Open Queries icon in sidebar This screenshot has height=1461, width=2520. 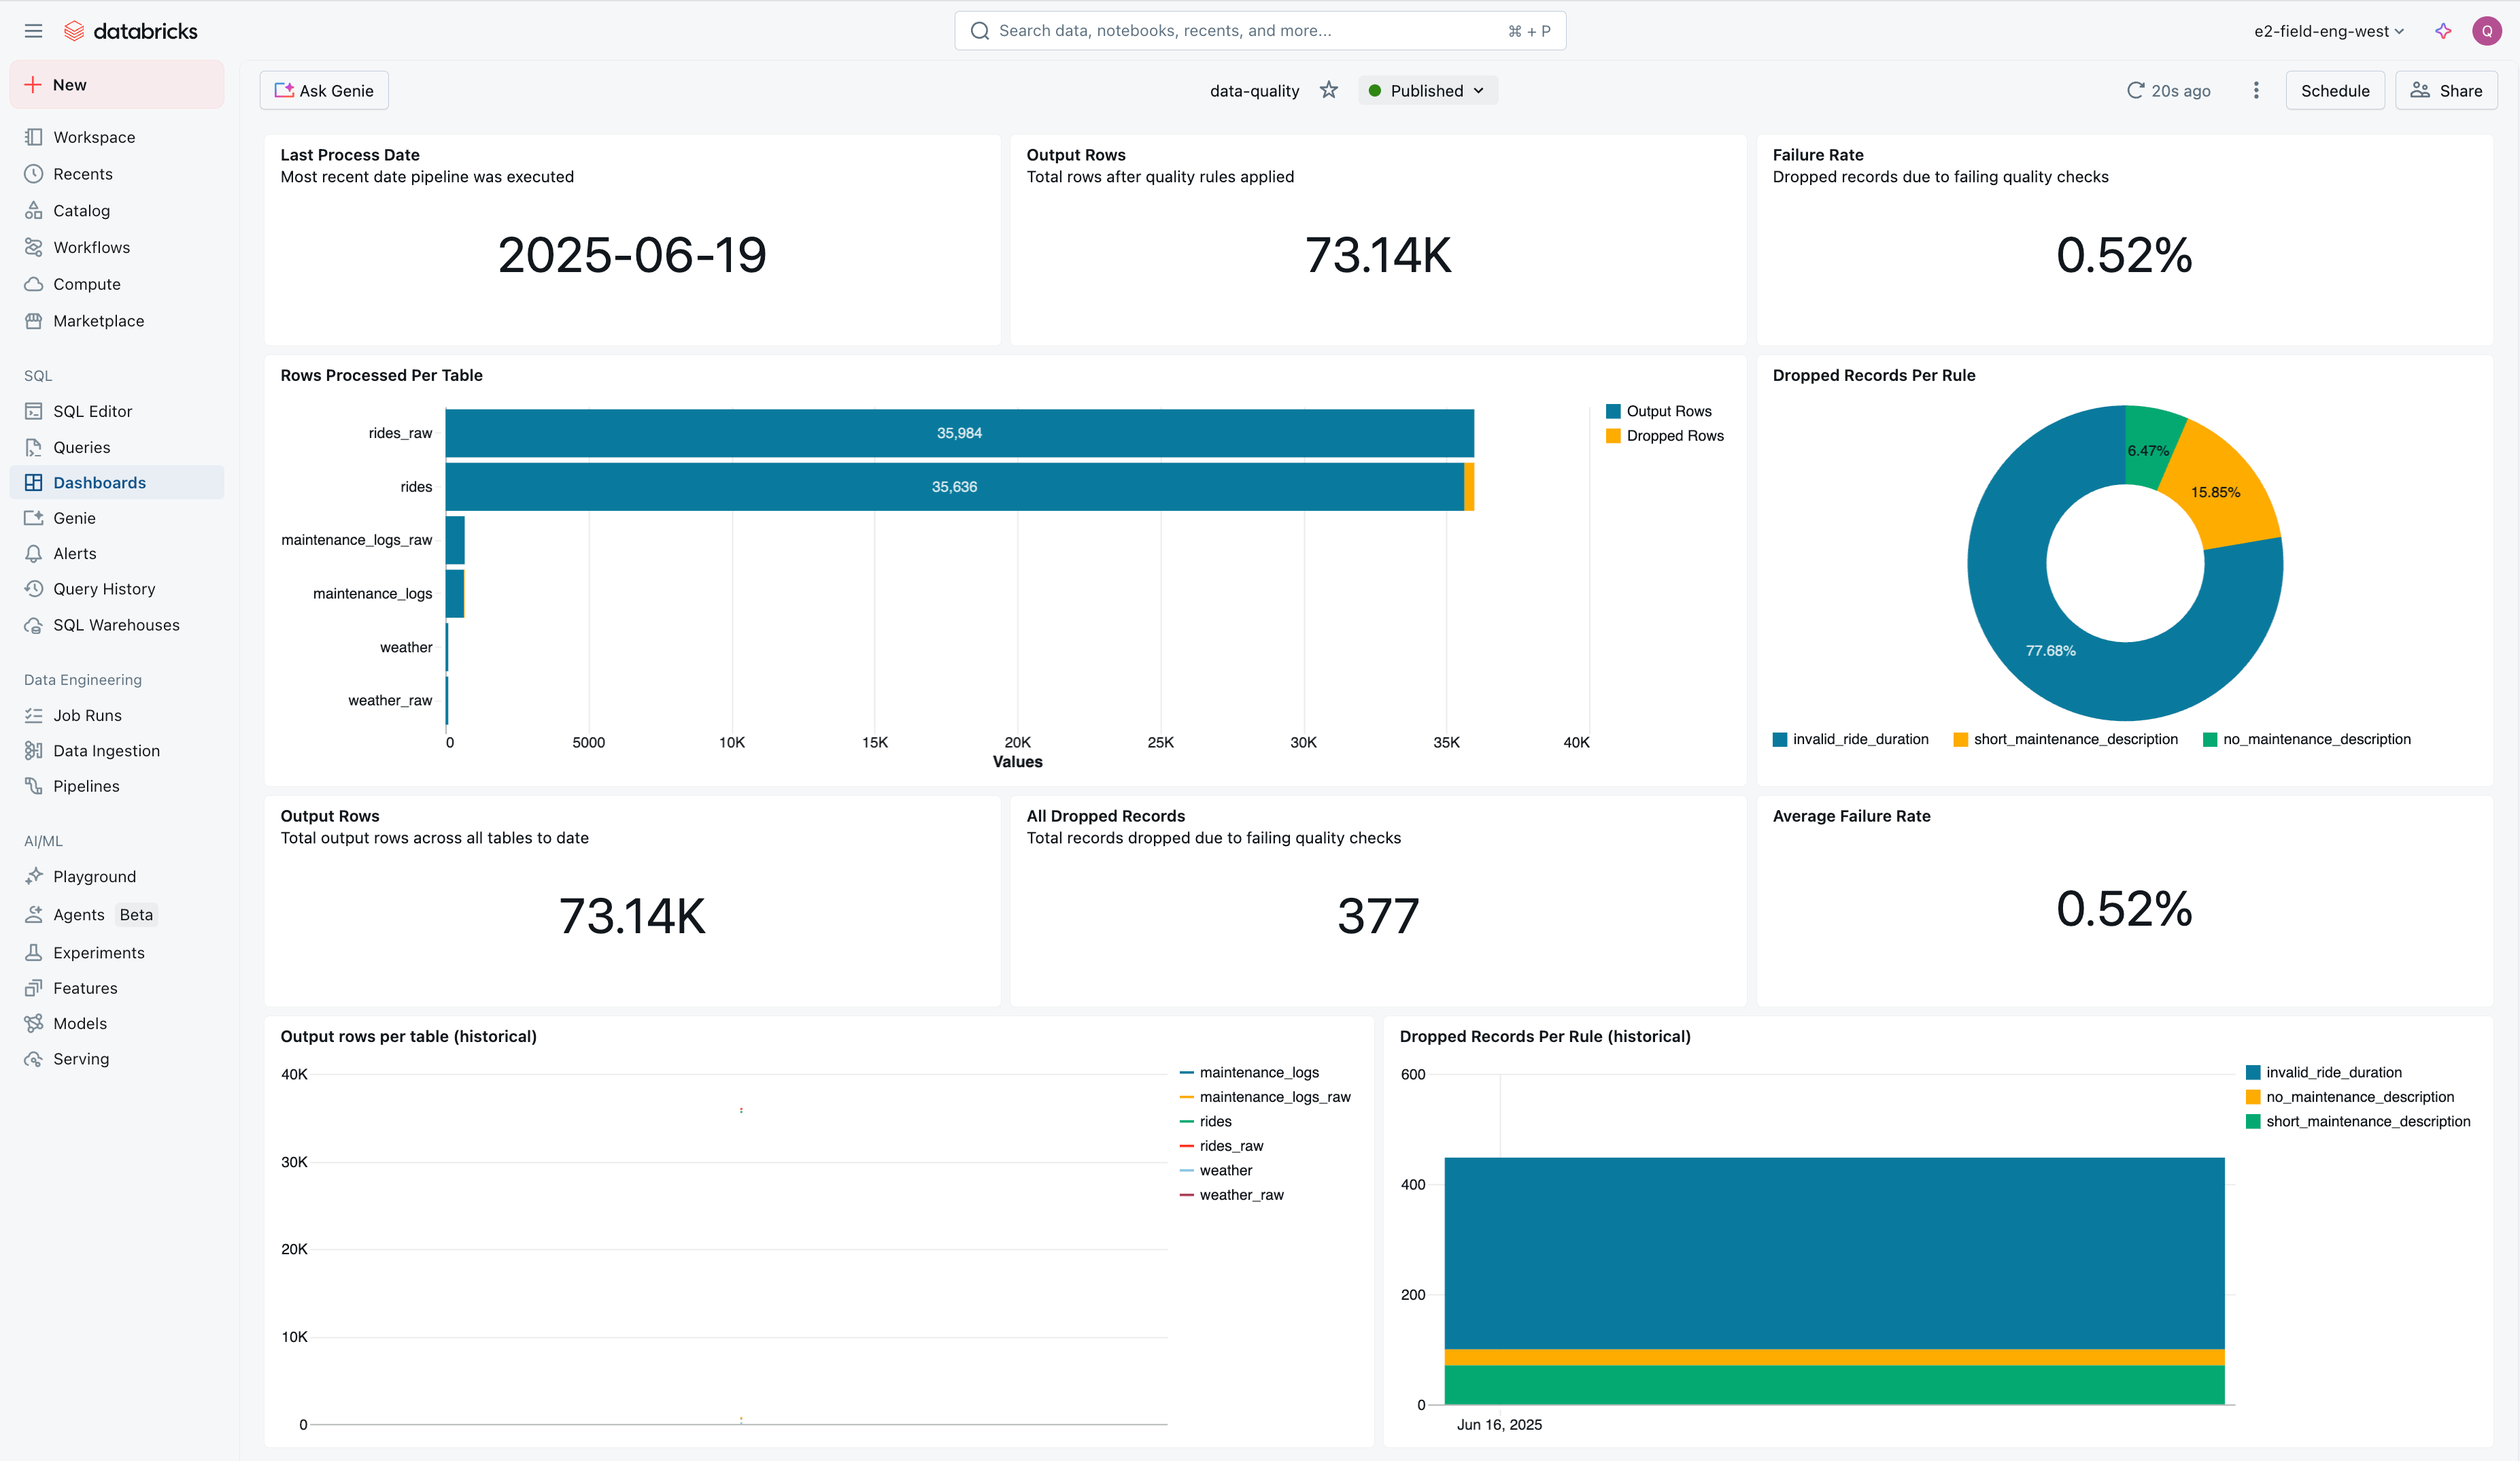coord(34,447)
